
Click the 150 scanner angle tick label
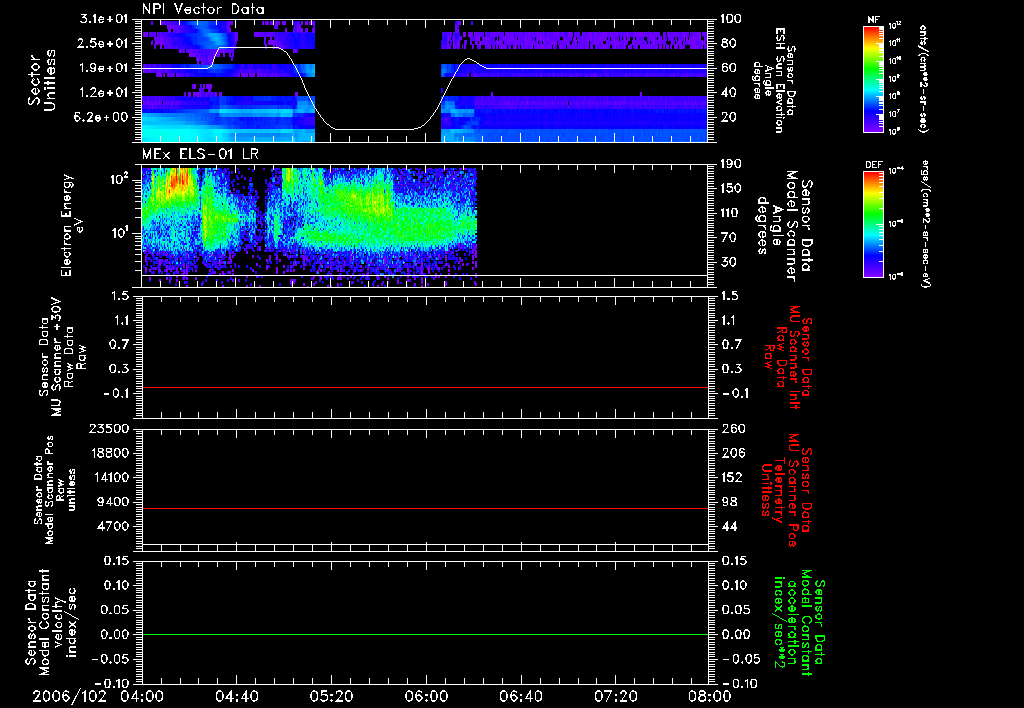pos(731,188)
